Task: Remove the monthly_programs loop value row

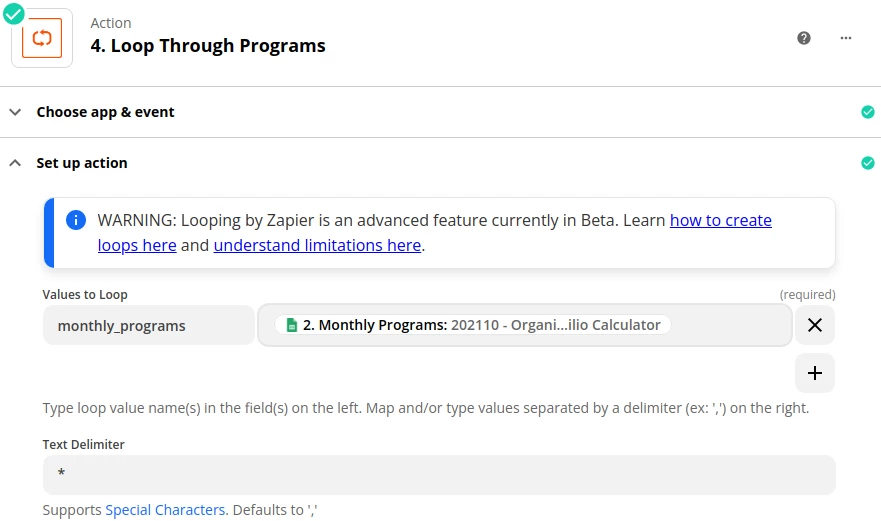Action: tap(815, 325)
